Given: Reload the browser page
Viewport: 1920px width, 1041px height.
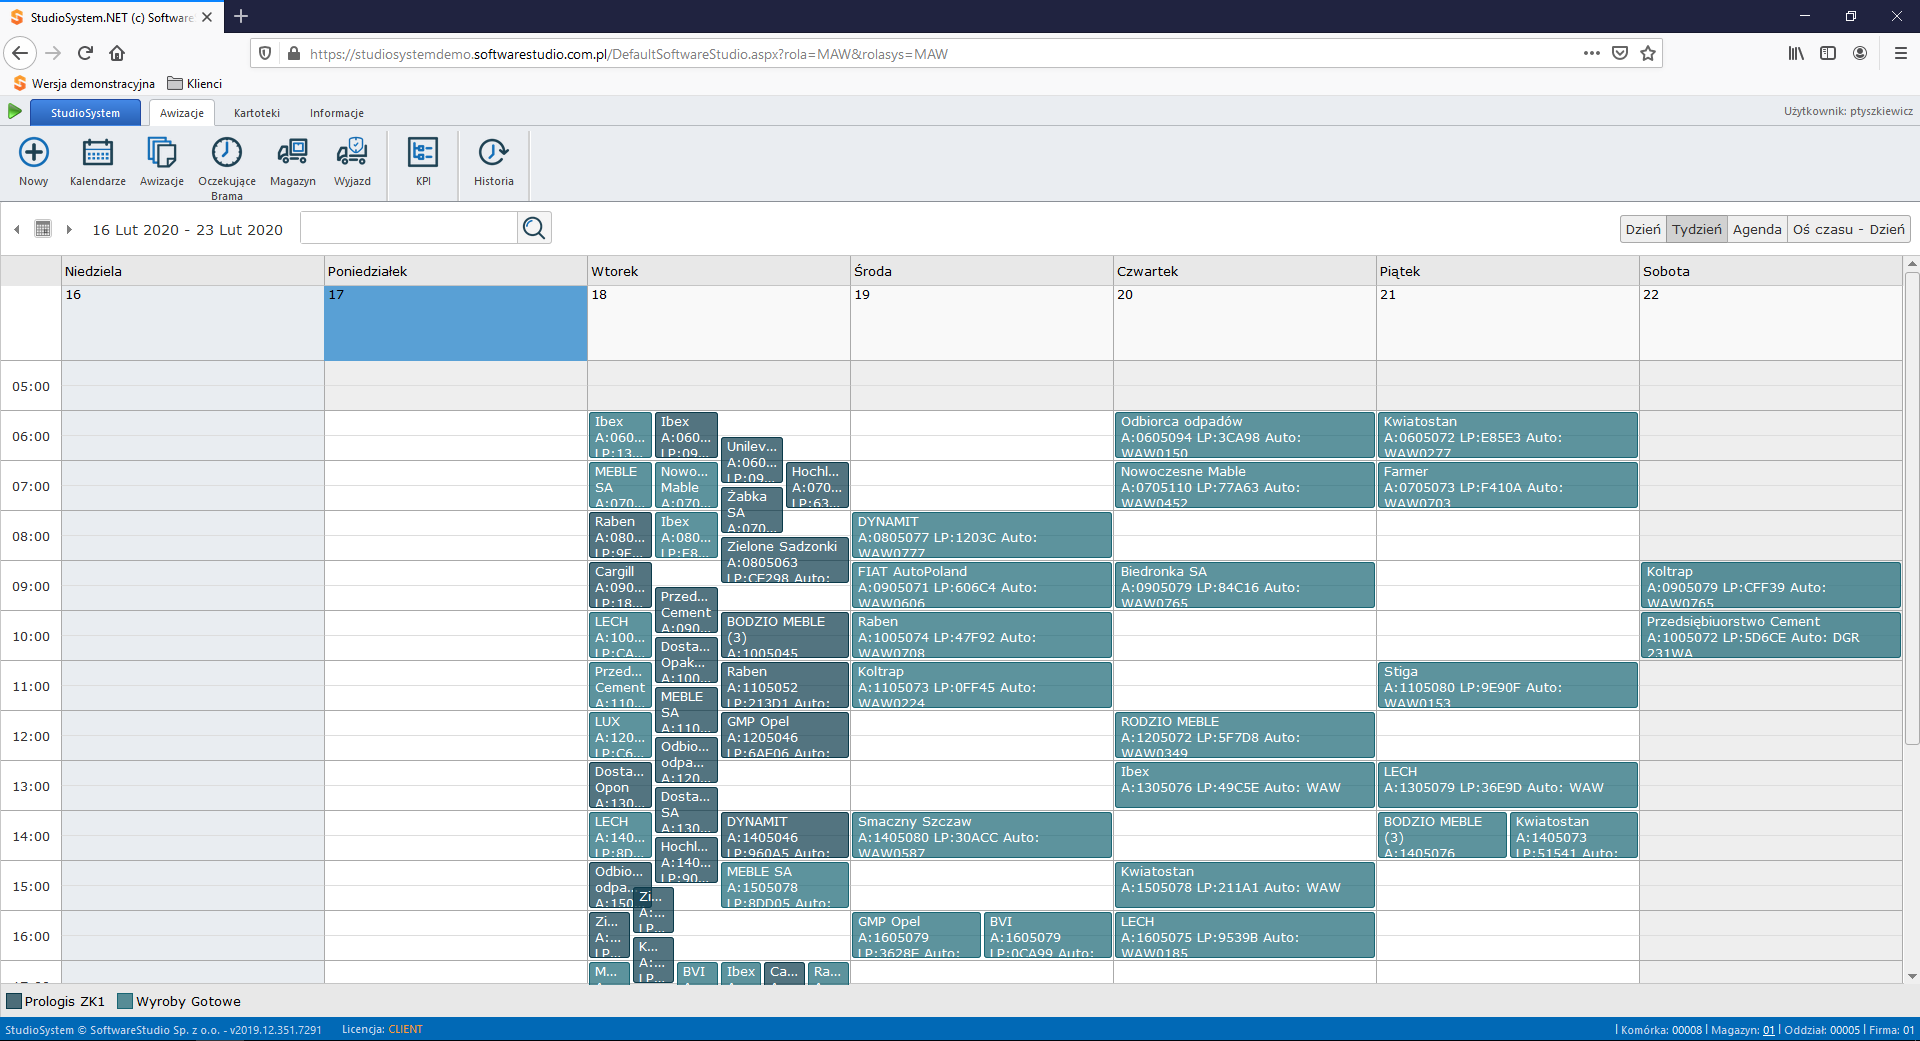Looking at the screenshot, I should tap(85, 53).
